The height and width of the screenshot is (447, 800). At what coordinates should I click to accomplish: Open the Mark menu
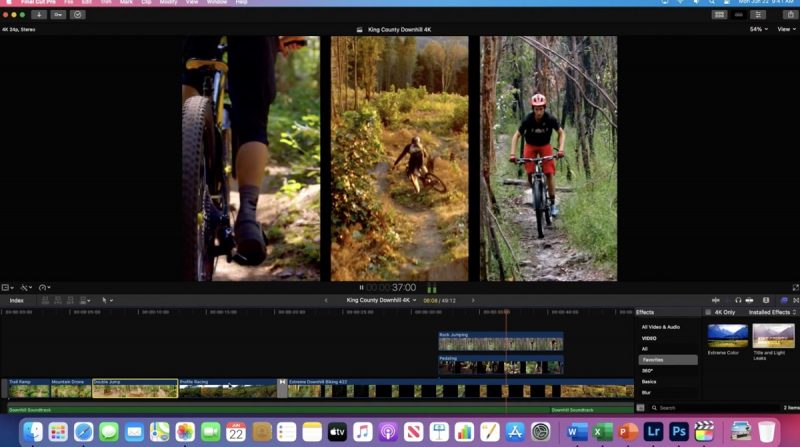[x=126, y=3]
